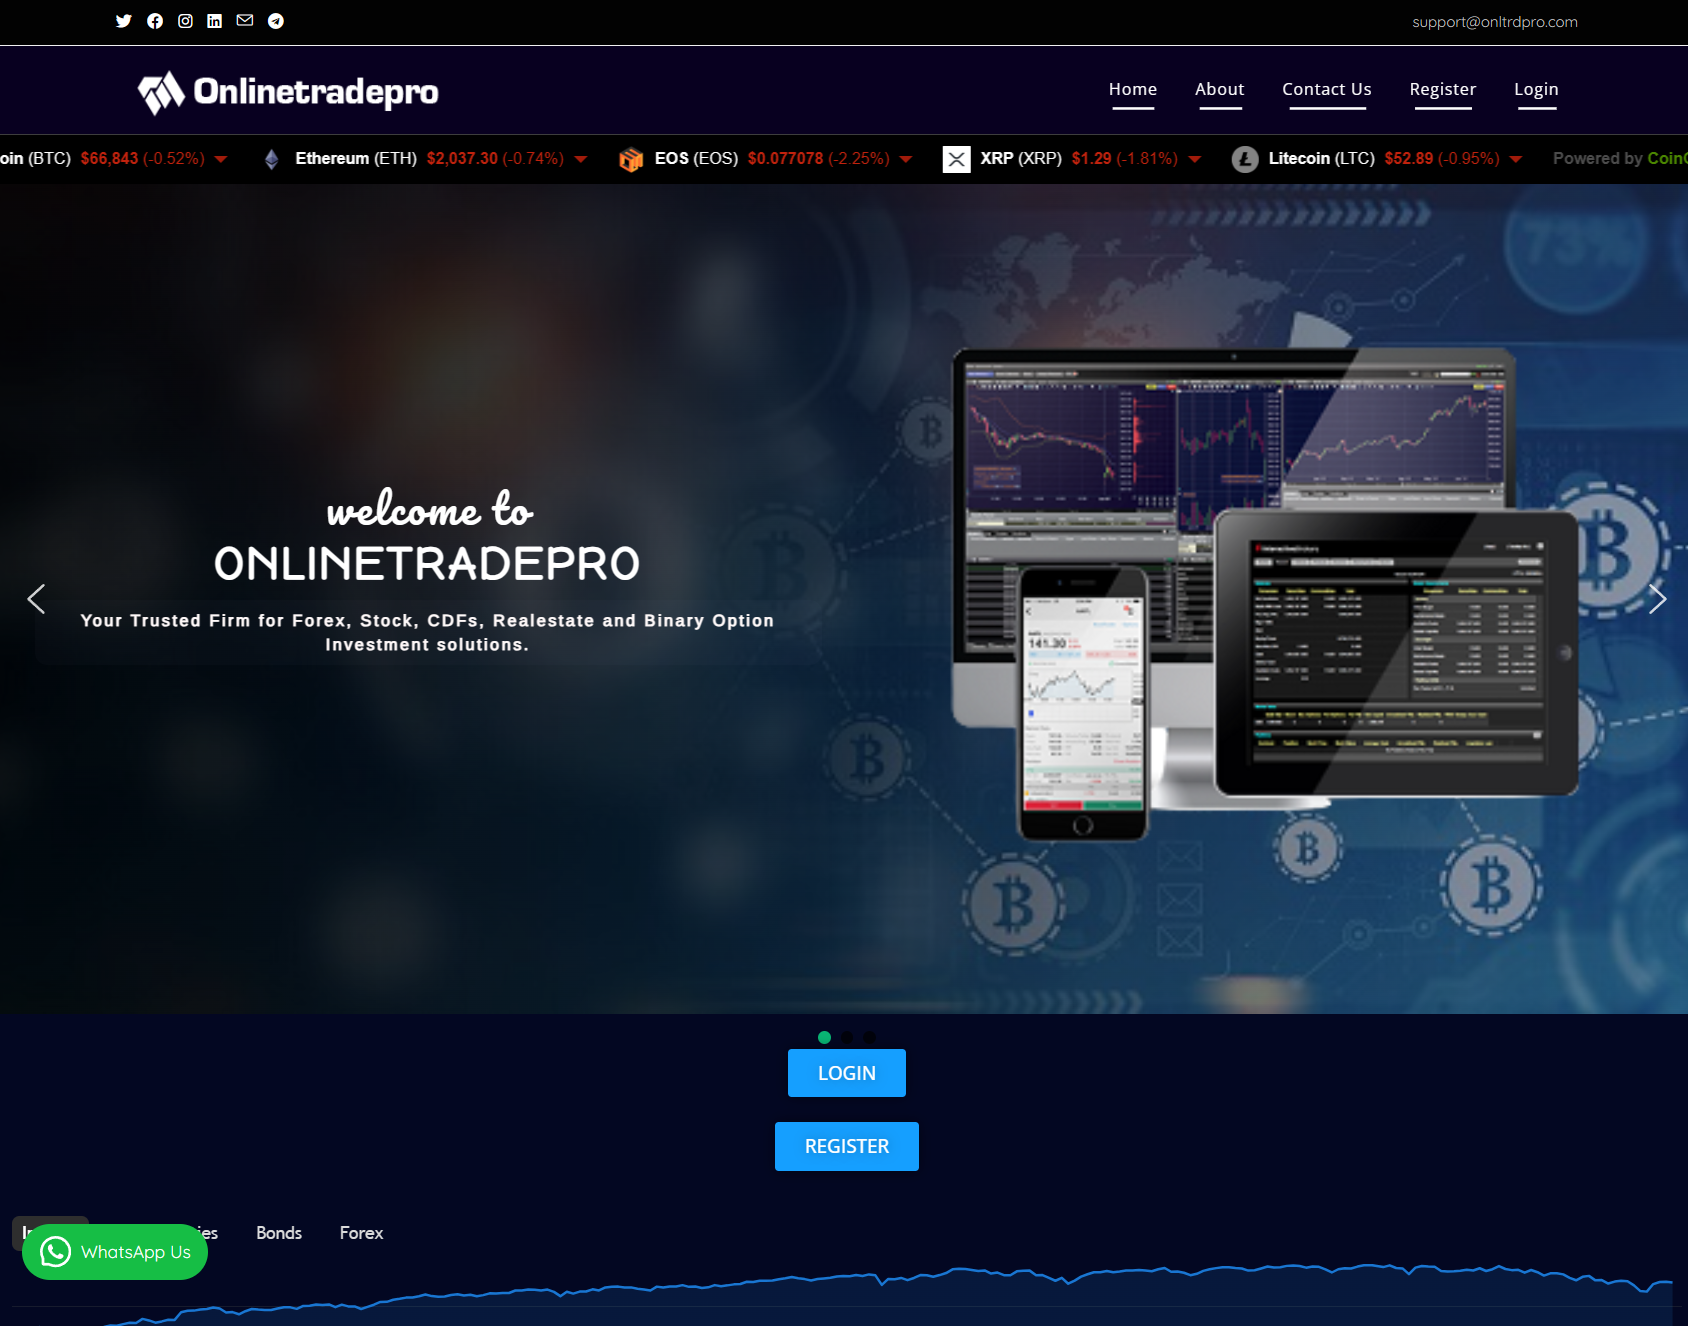Screen dimensions: 1688x1326
Task: Select the second carousel slide dot
Action: click(x=847, y=1038)
